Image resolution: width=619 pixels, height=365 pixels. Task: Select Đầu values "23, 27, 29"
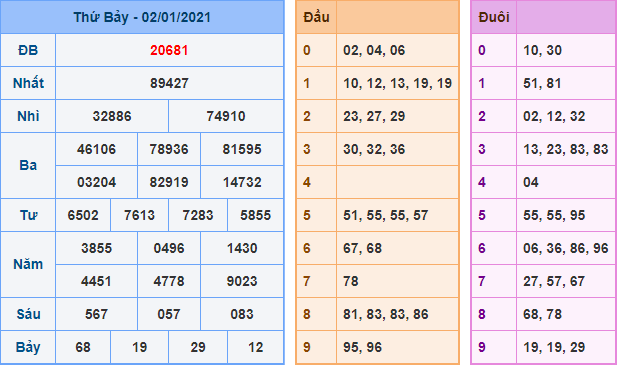click(x=374, y=116)
